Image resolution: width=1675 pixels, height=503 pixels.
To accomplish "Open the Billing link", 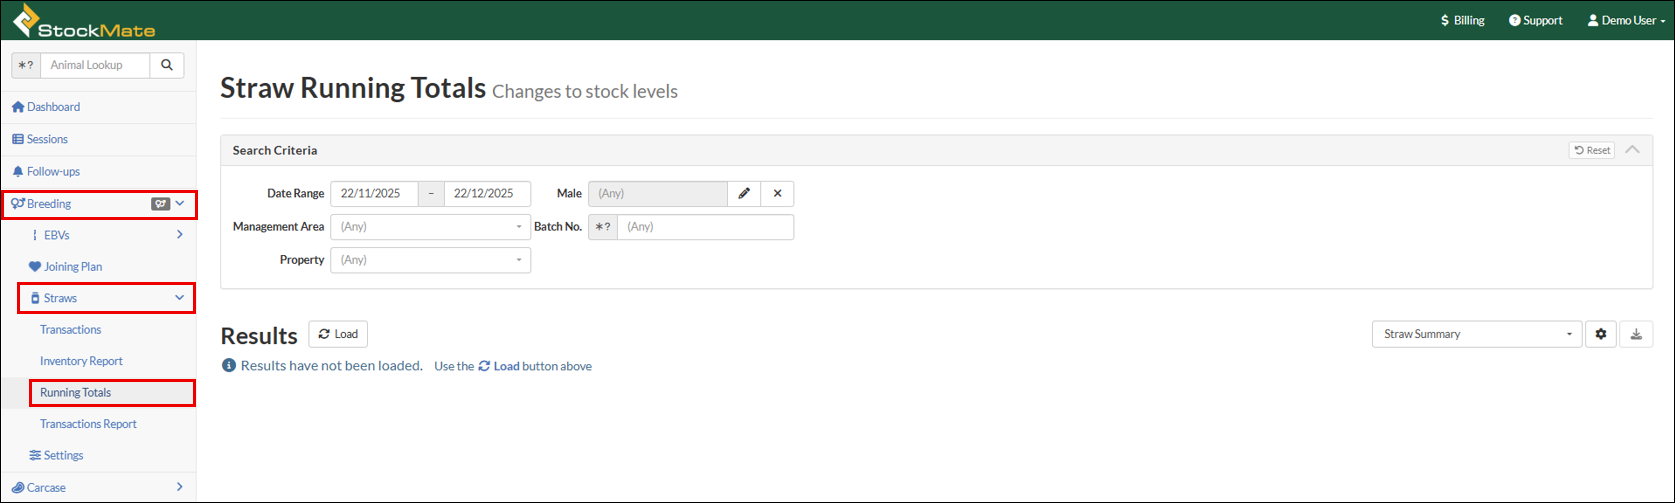I will pyautogui.click(x=1462, y=20).
